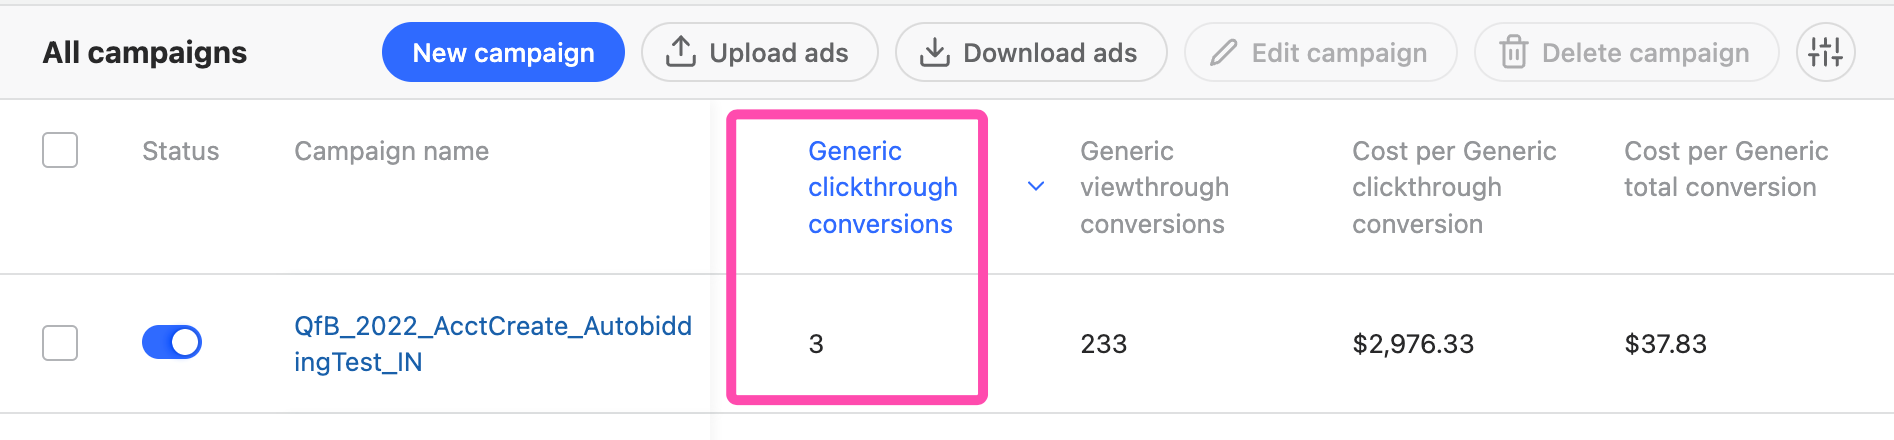Image resolution: width=1894 pixels, height=440 pixels.
Task: Toggle off the campaign status switch
Action: pyautogui.click(x=172, y=342)
